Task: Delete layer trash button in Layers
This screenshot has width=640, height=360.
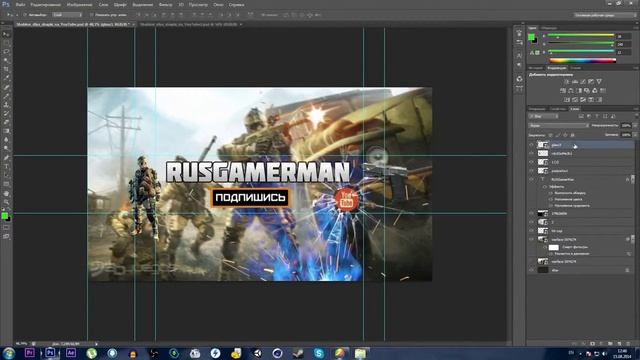Action: pyautogui.click(x=629, y=344)
